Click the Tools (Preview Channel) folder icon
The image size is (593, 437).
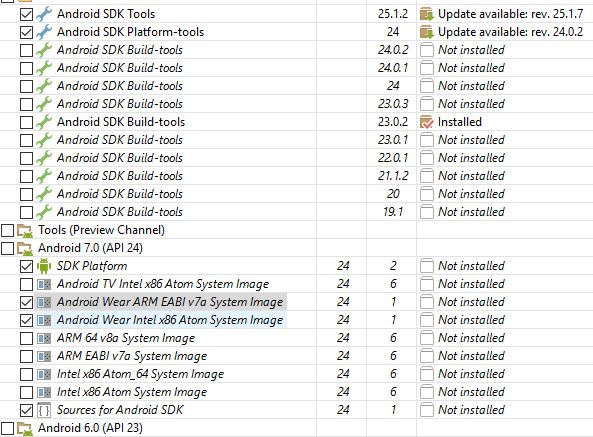click(x=25, y=230)
